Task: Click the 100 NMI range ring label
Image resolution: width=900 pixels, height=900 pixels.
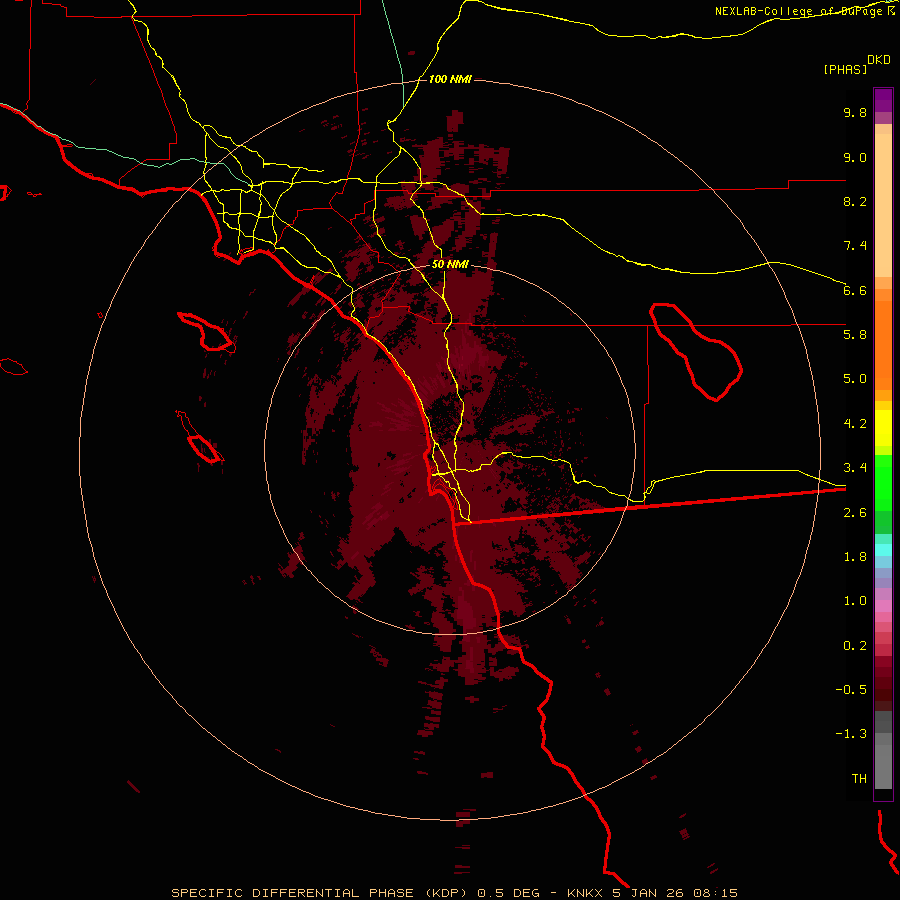Action: coord(450,79)
